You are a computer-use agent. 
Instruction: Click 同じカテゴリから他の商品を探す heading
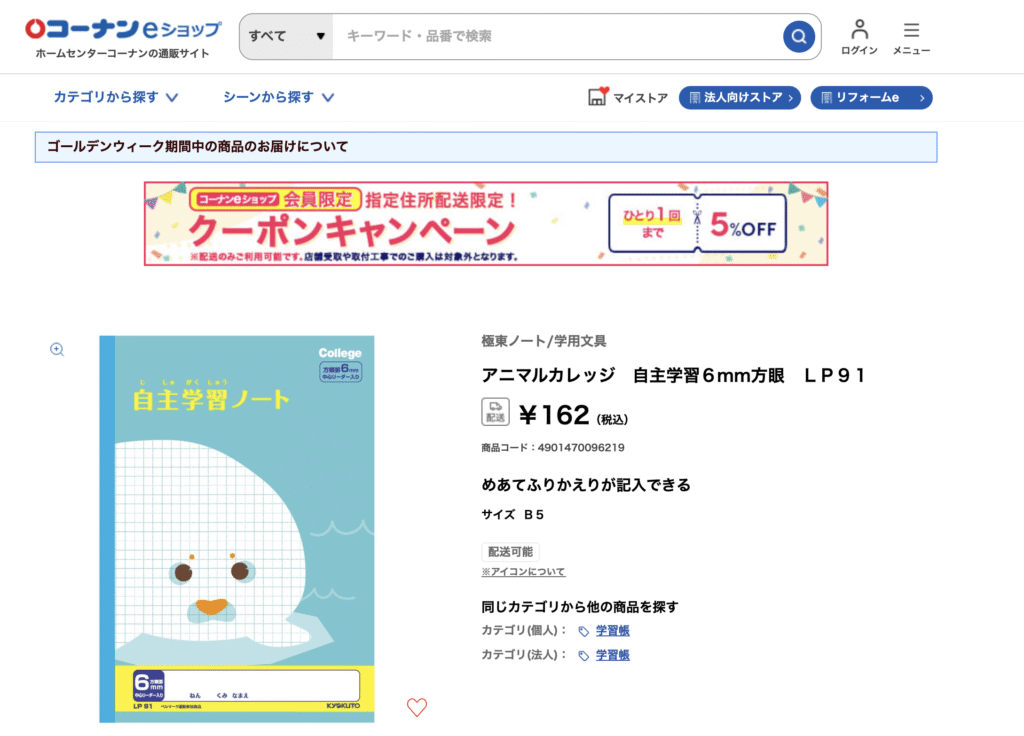[x=580, y=607]
